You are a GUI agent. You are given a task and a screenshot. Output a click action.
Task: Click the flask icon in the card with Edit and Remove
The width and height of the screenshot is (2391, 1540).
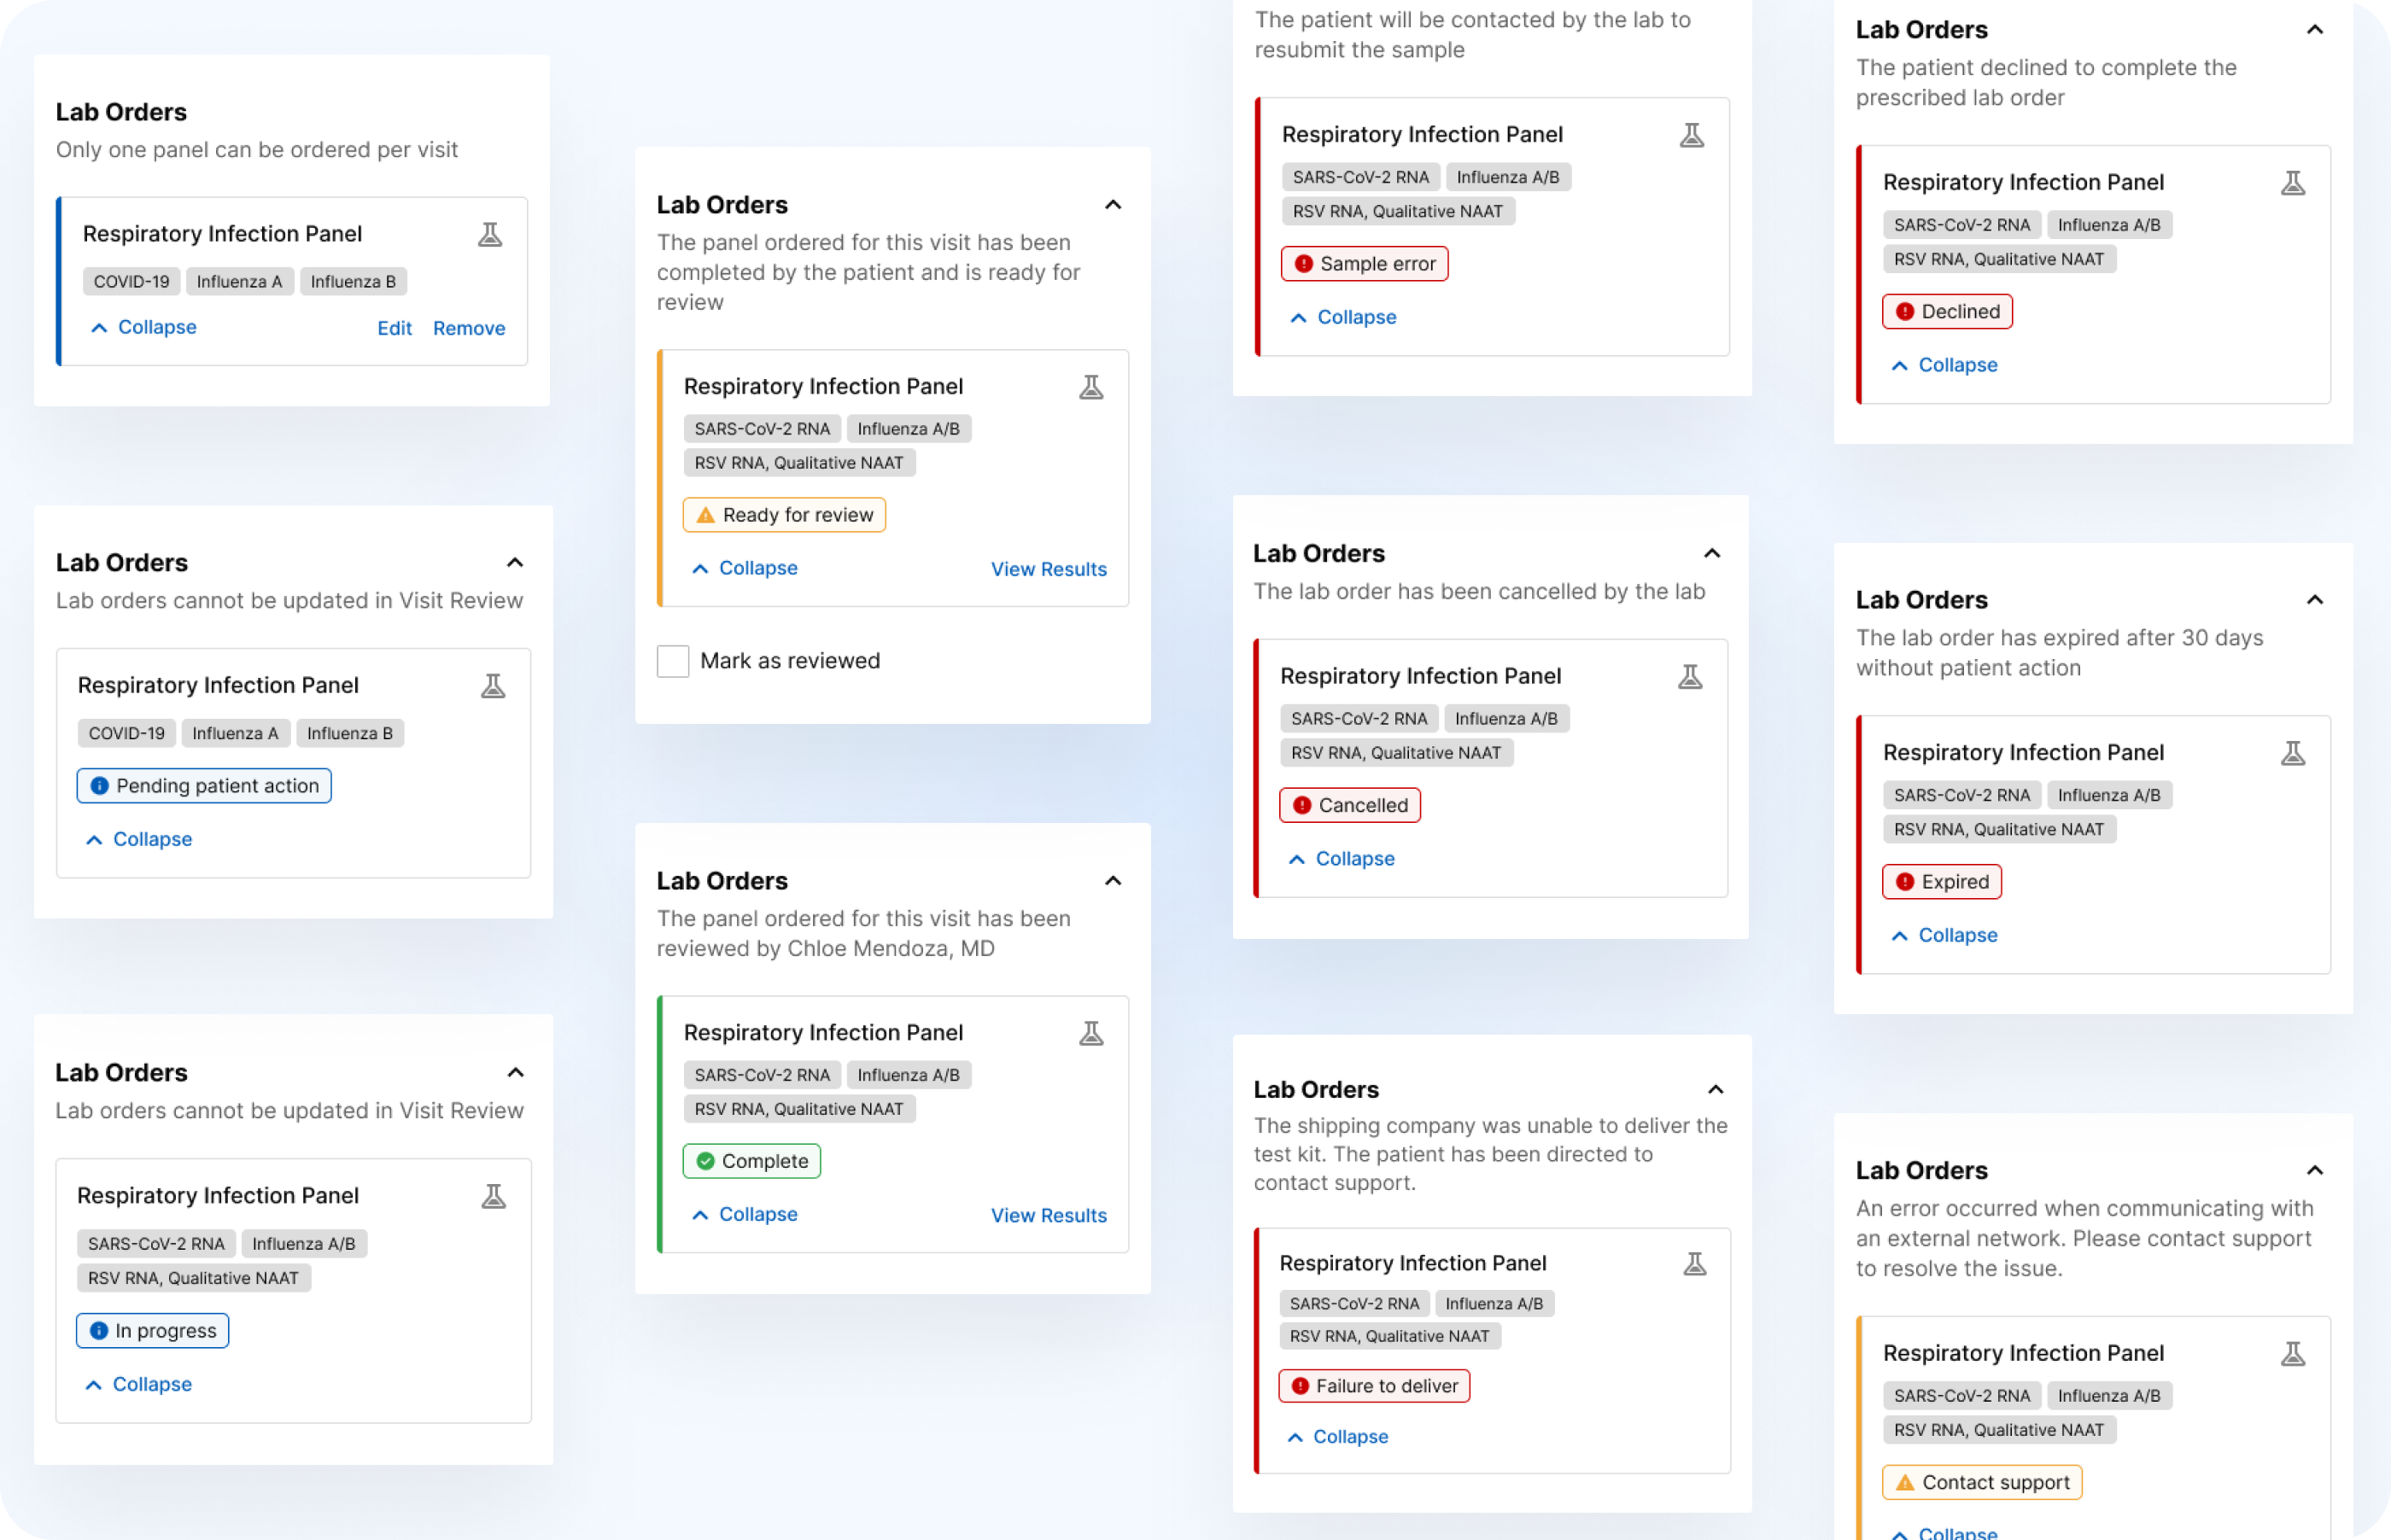point(490,235)
